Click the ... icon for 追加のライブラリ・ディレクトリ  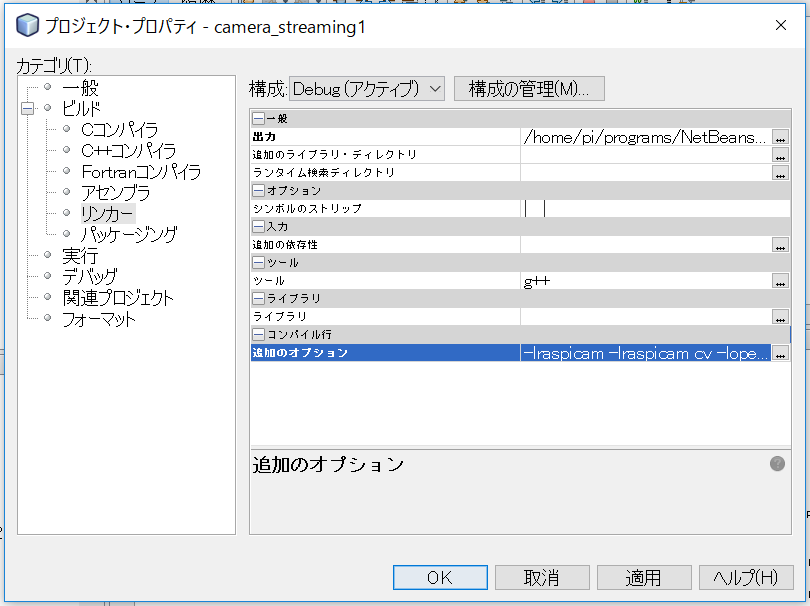pos(780,155)
